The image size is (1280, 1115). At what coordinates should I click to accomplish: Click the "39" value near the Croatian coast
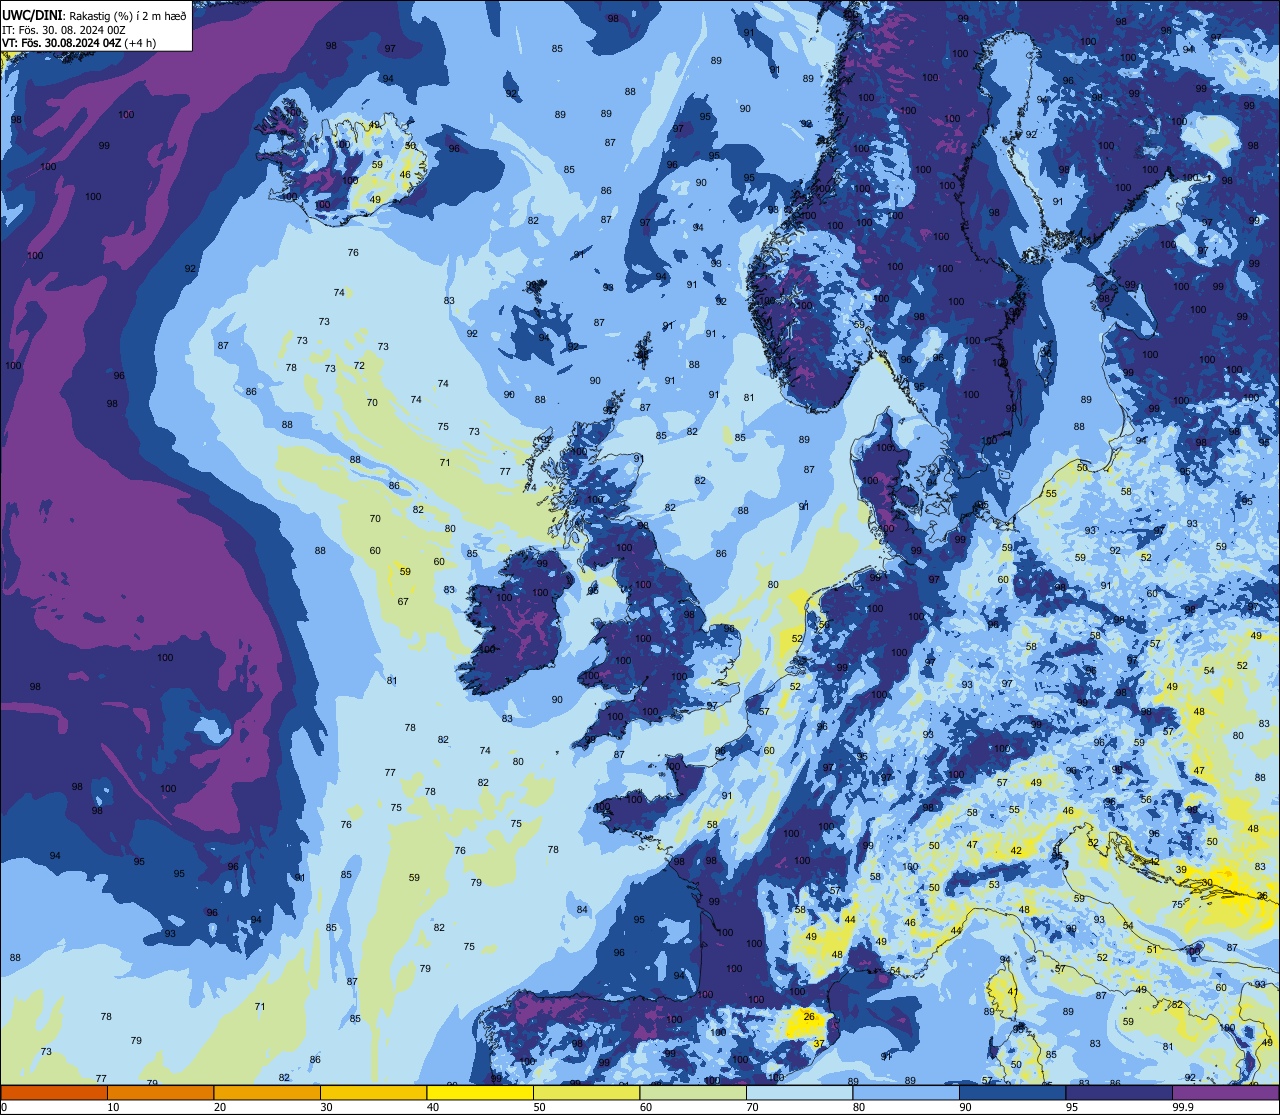click(x=1181, y=870)
